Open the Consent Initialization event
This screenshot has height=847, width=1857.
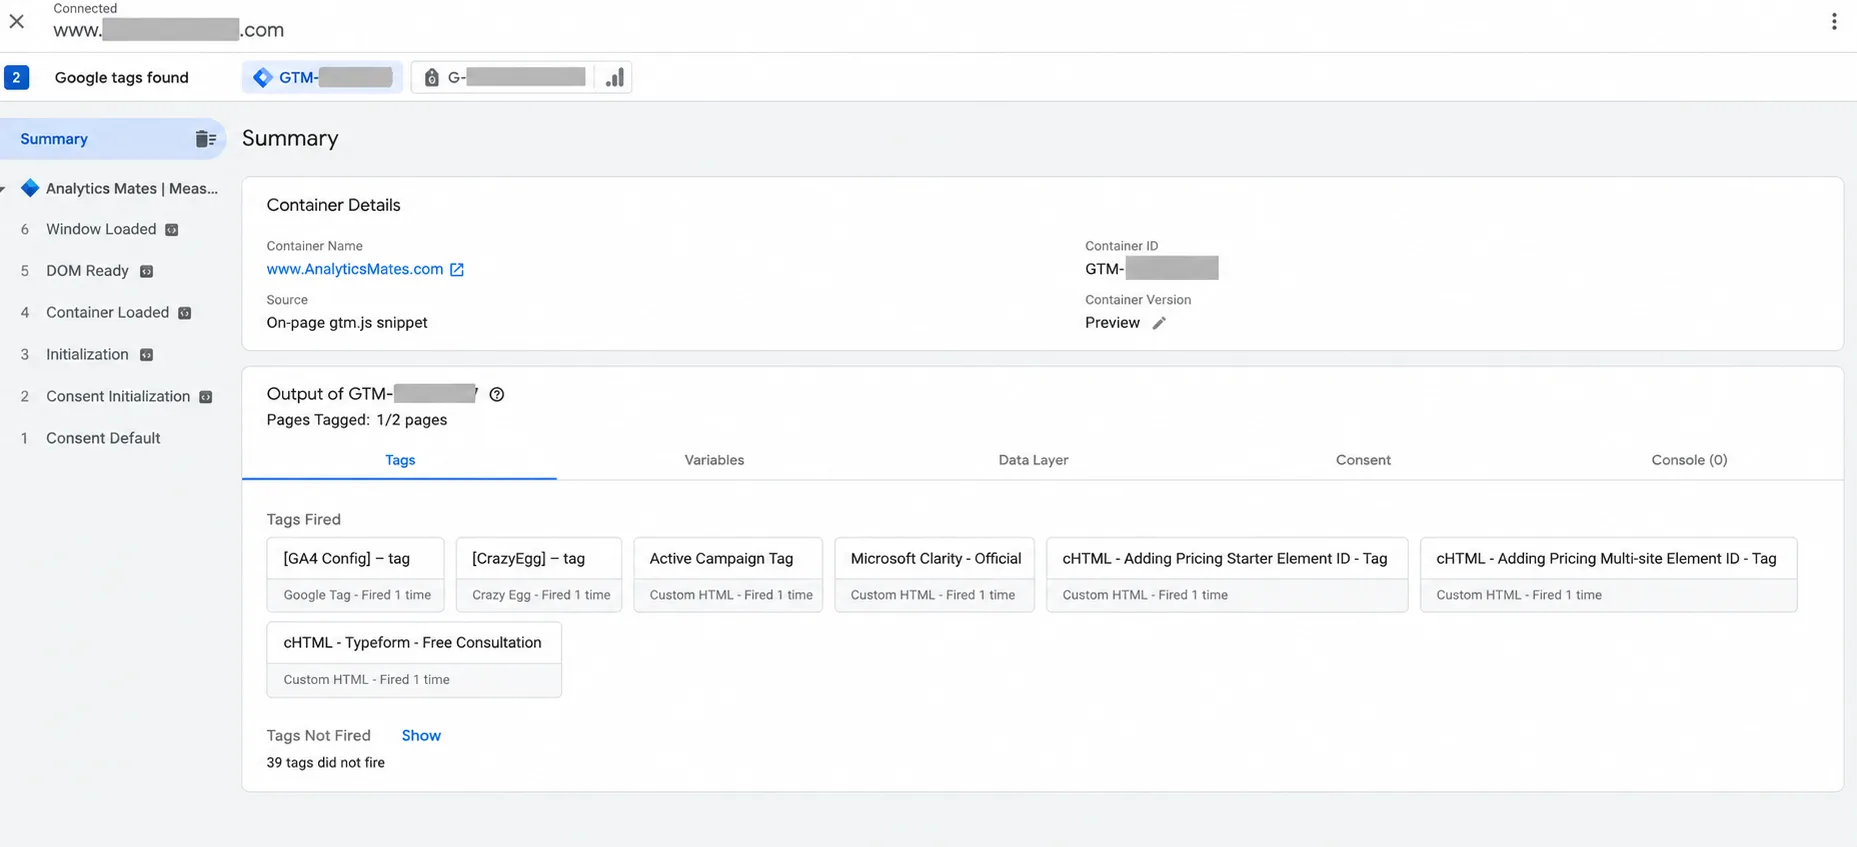pyautogui.click(x=118, y=396)
